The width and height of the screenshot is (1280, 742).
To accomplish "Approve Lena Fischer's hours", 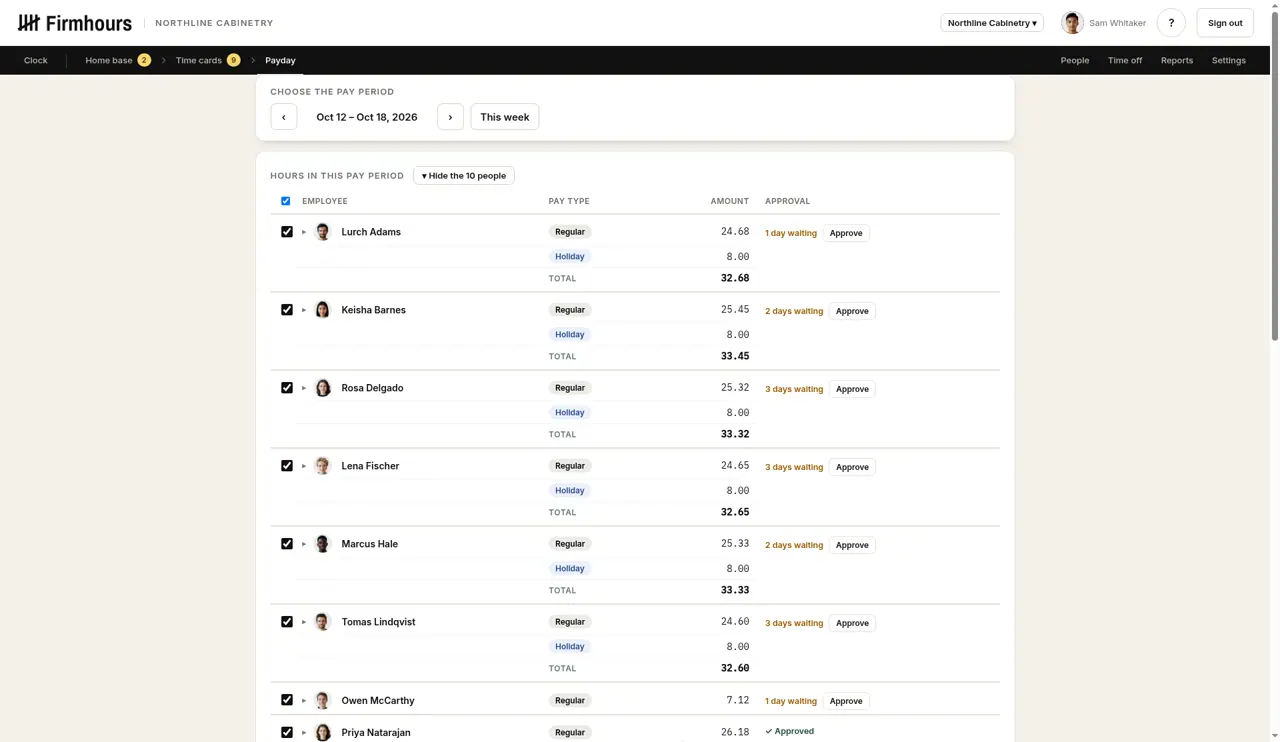I will click(x=852, y=467).
